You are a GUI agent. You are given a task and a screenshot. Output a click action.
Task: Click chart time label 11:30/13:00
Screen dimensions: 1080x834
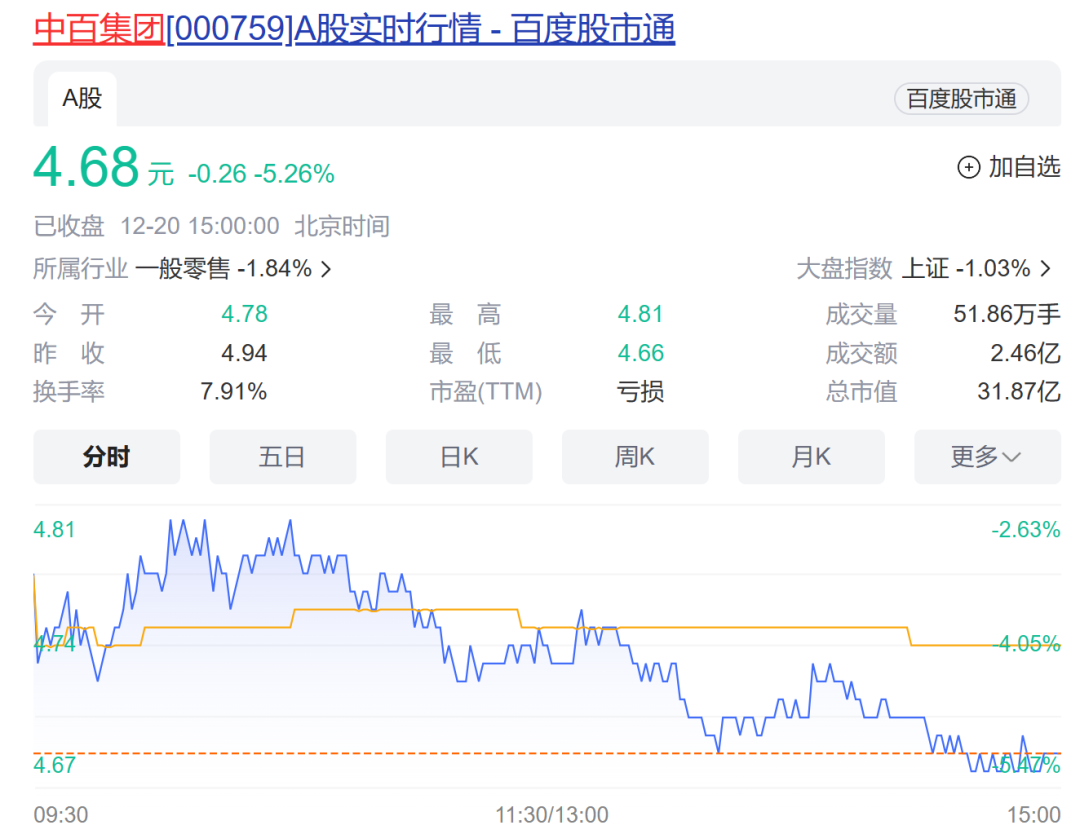click(x=552, y=815)
